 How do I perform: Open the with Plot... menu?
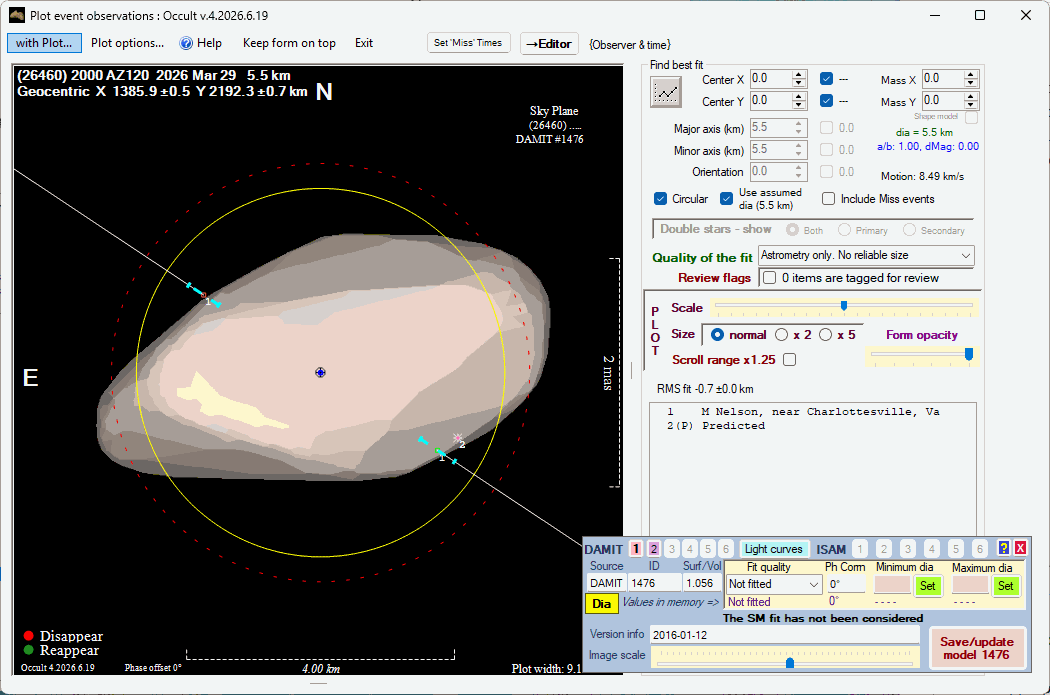[44, 43]
